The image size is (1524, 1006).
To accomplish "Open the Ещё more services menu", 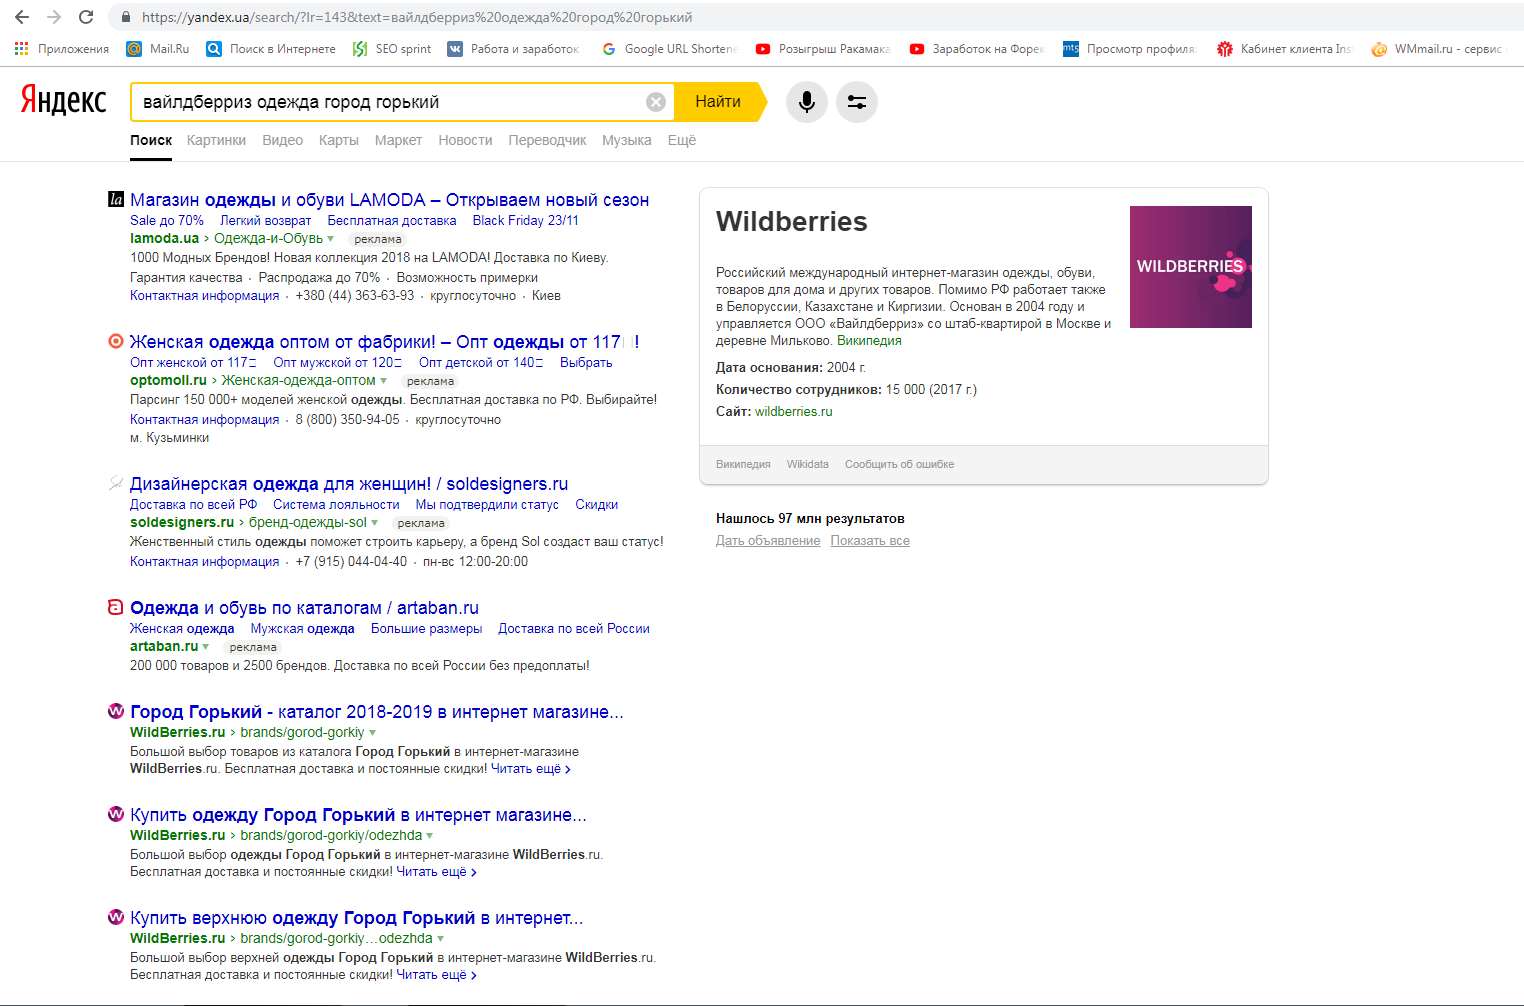I will pos(682,140).
